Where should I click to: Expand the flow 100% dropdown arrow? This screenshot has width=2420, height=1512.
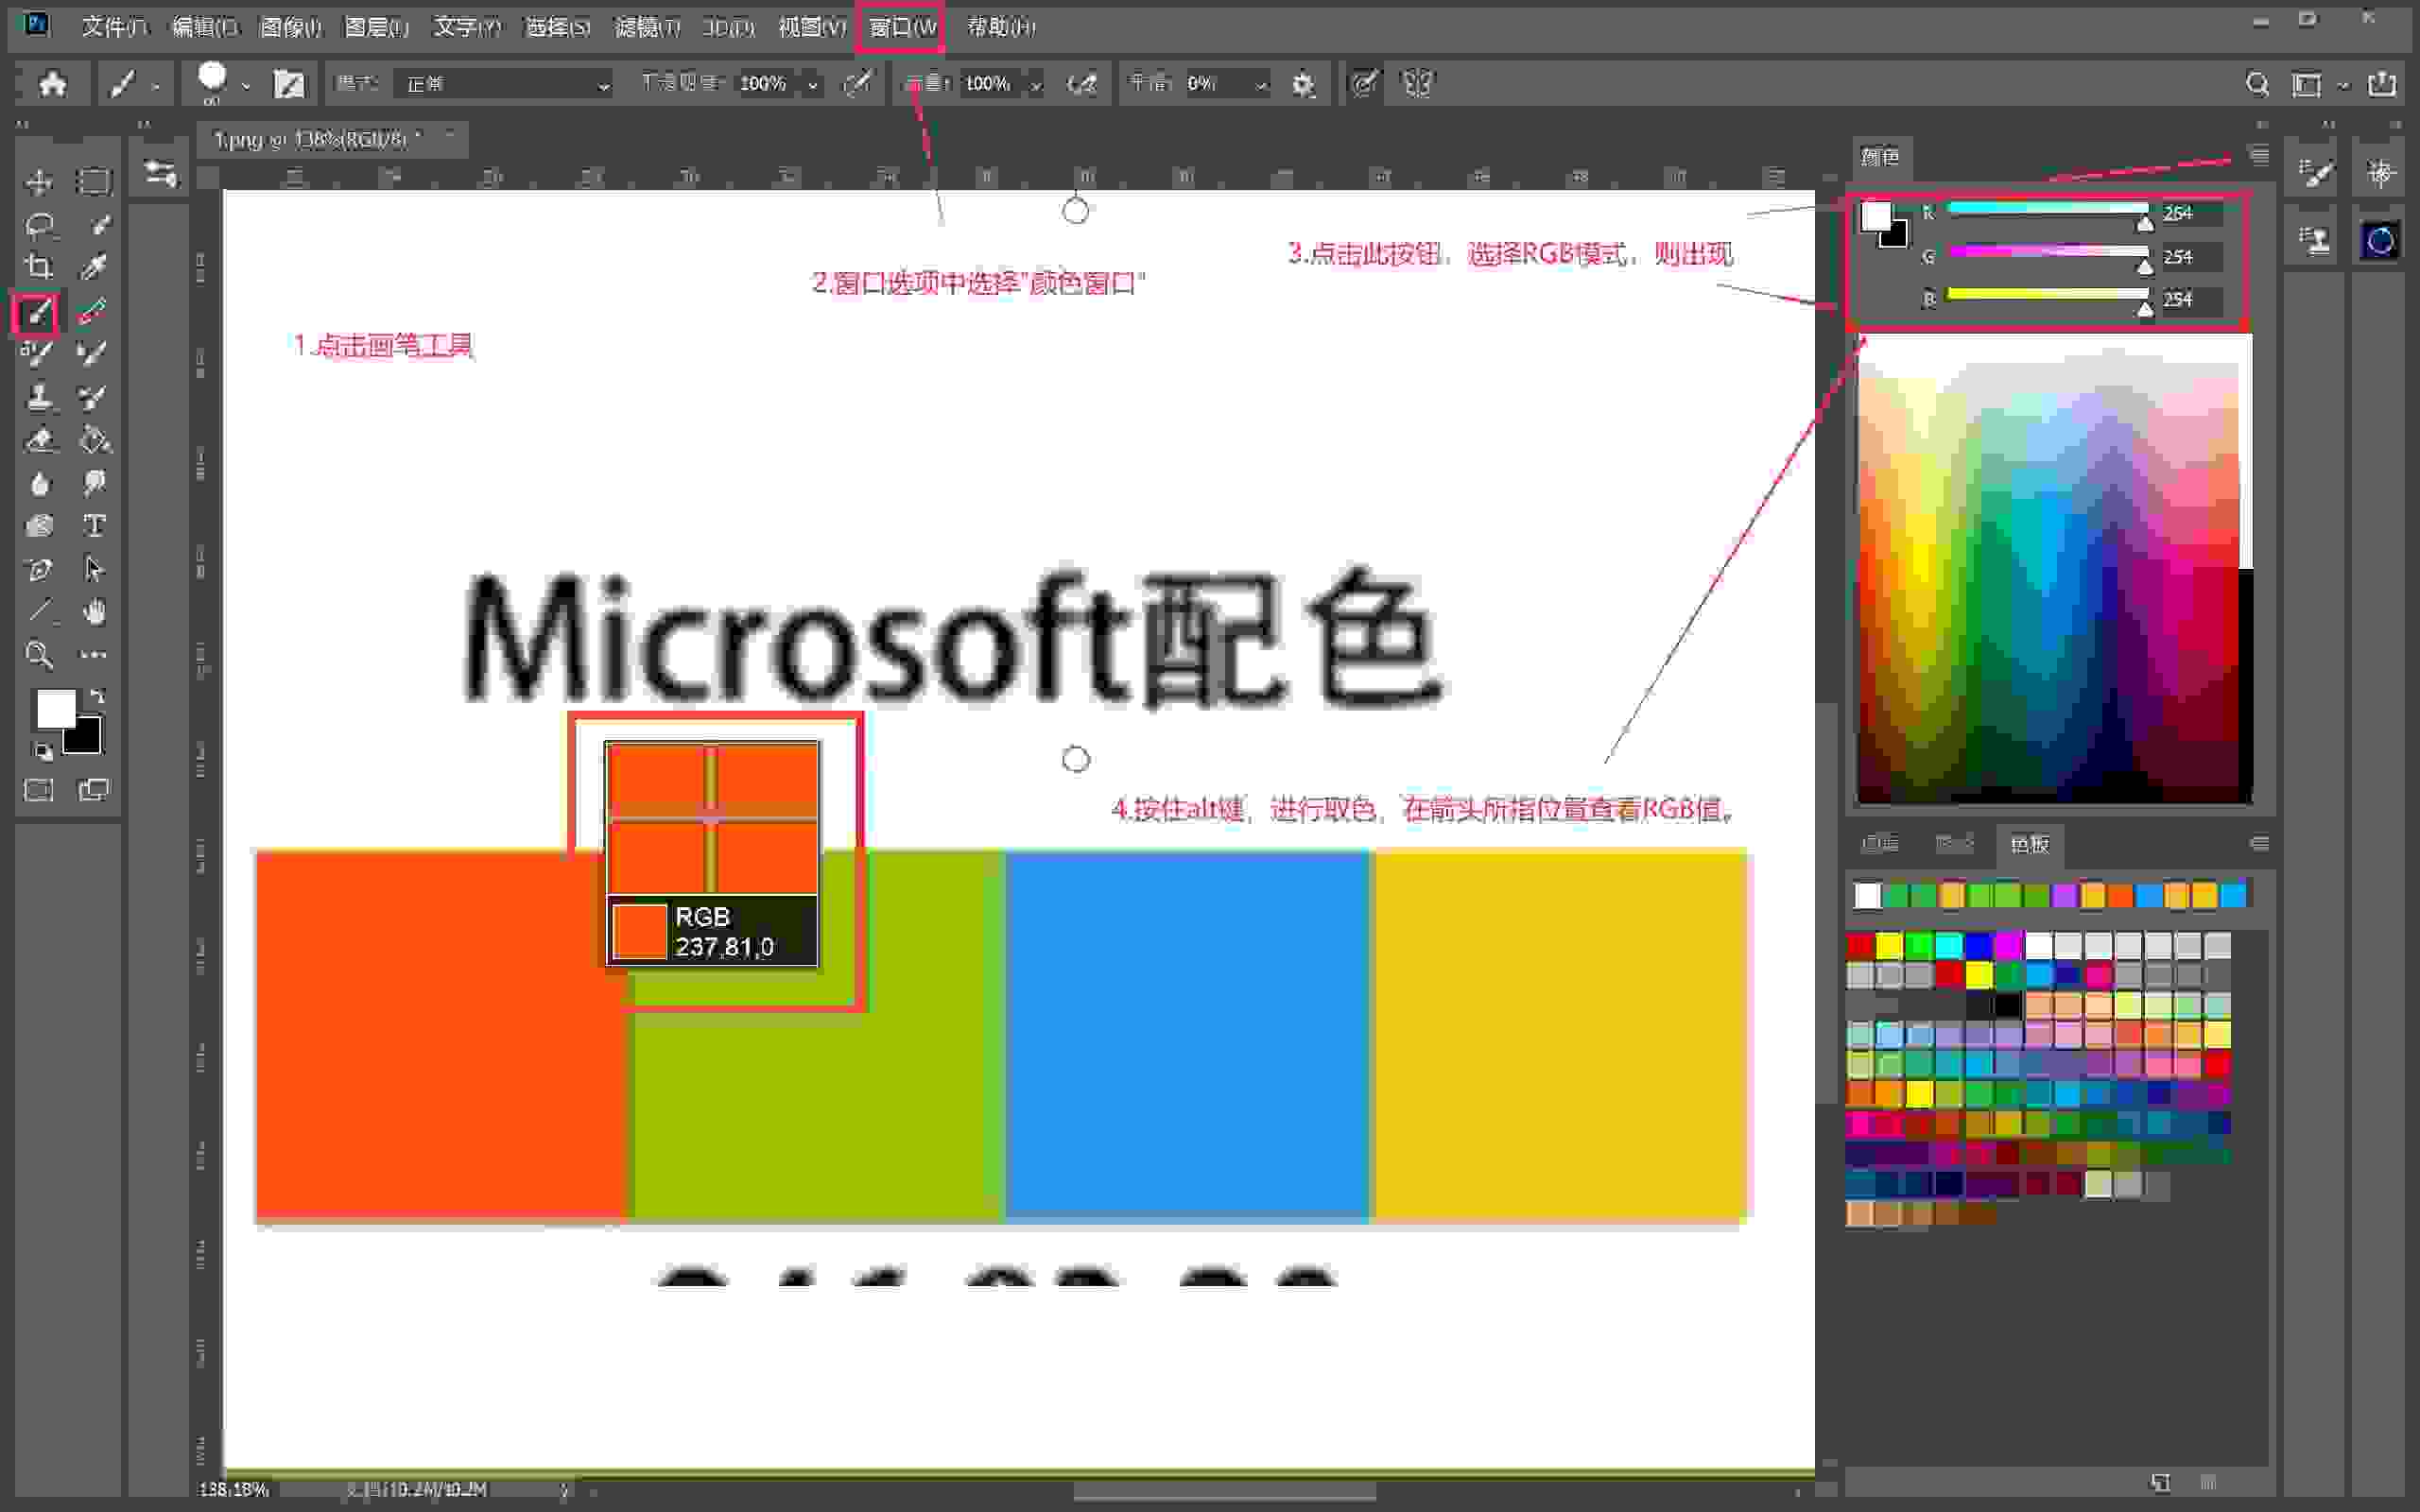click(1035, 85)
